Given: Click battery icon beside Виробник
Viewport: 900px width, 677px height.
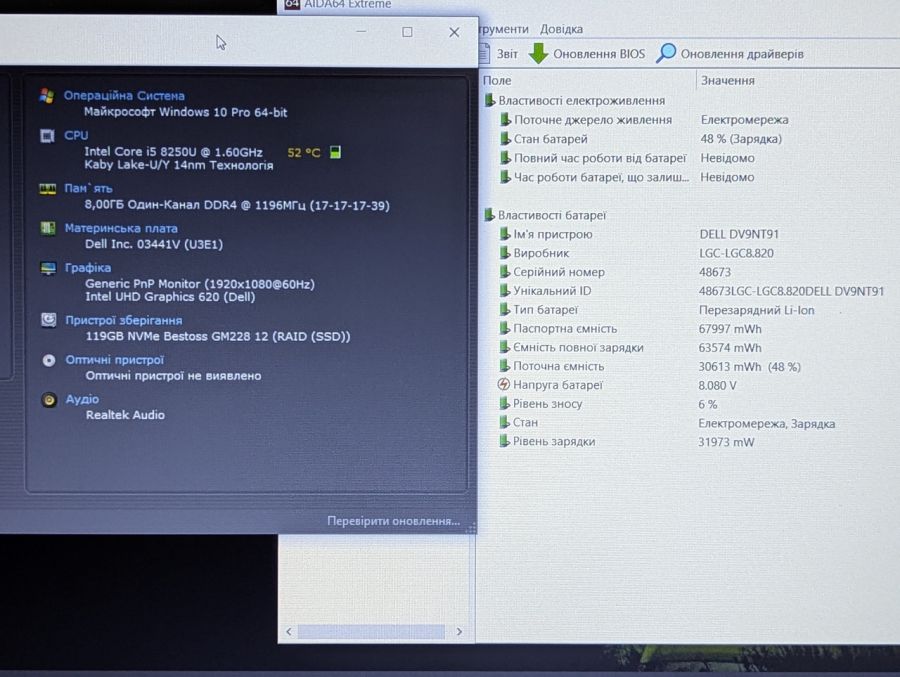Looking at the screenshot, I should [504, 253].
